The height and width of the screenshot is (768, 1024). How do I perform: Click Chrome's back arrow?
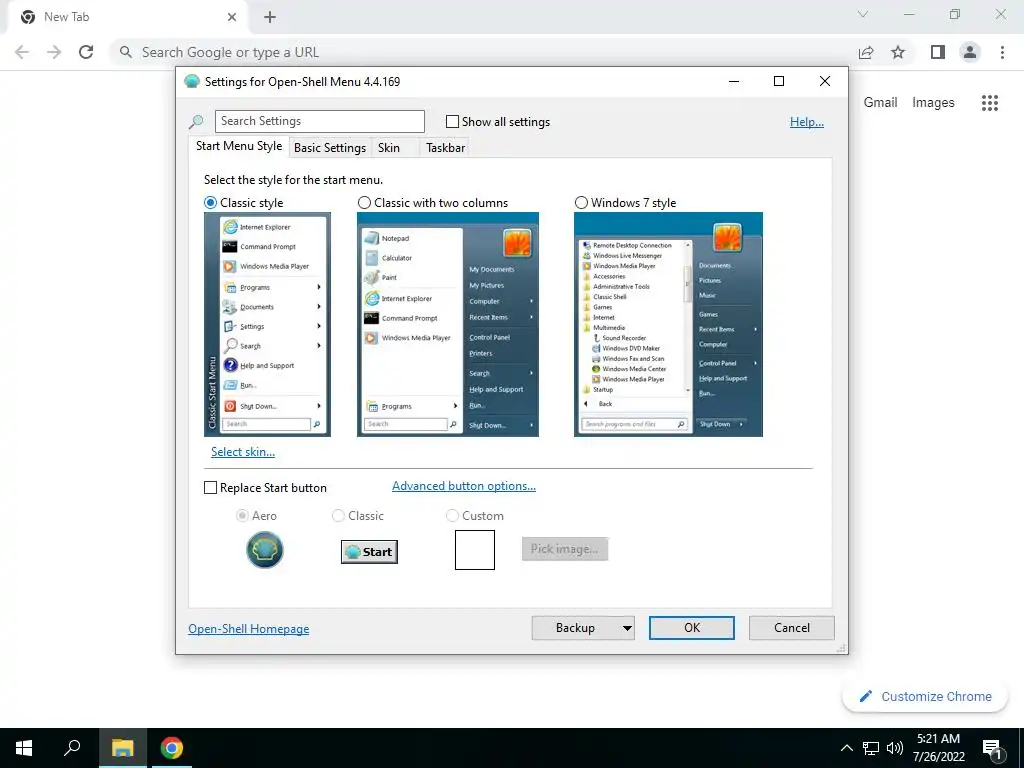click(22, 52)
